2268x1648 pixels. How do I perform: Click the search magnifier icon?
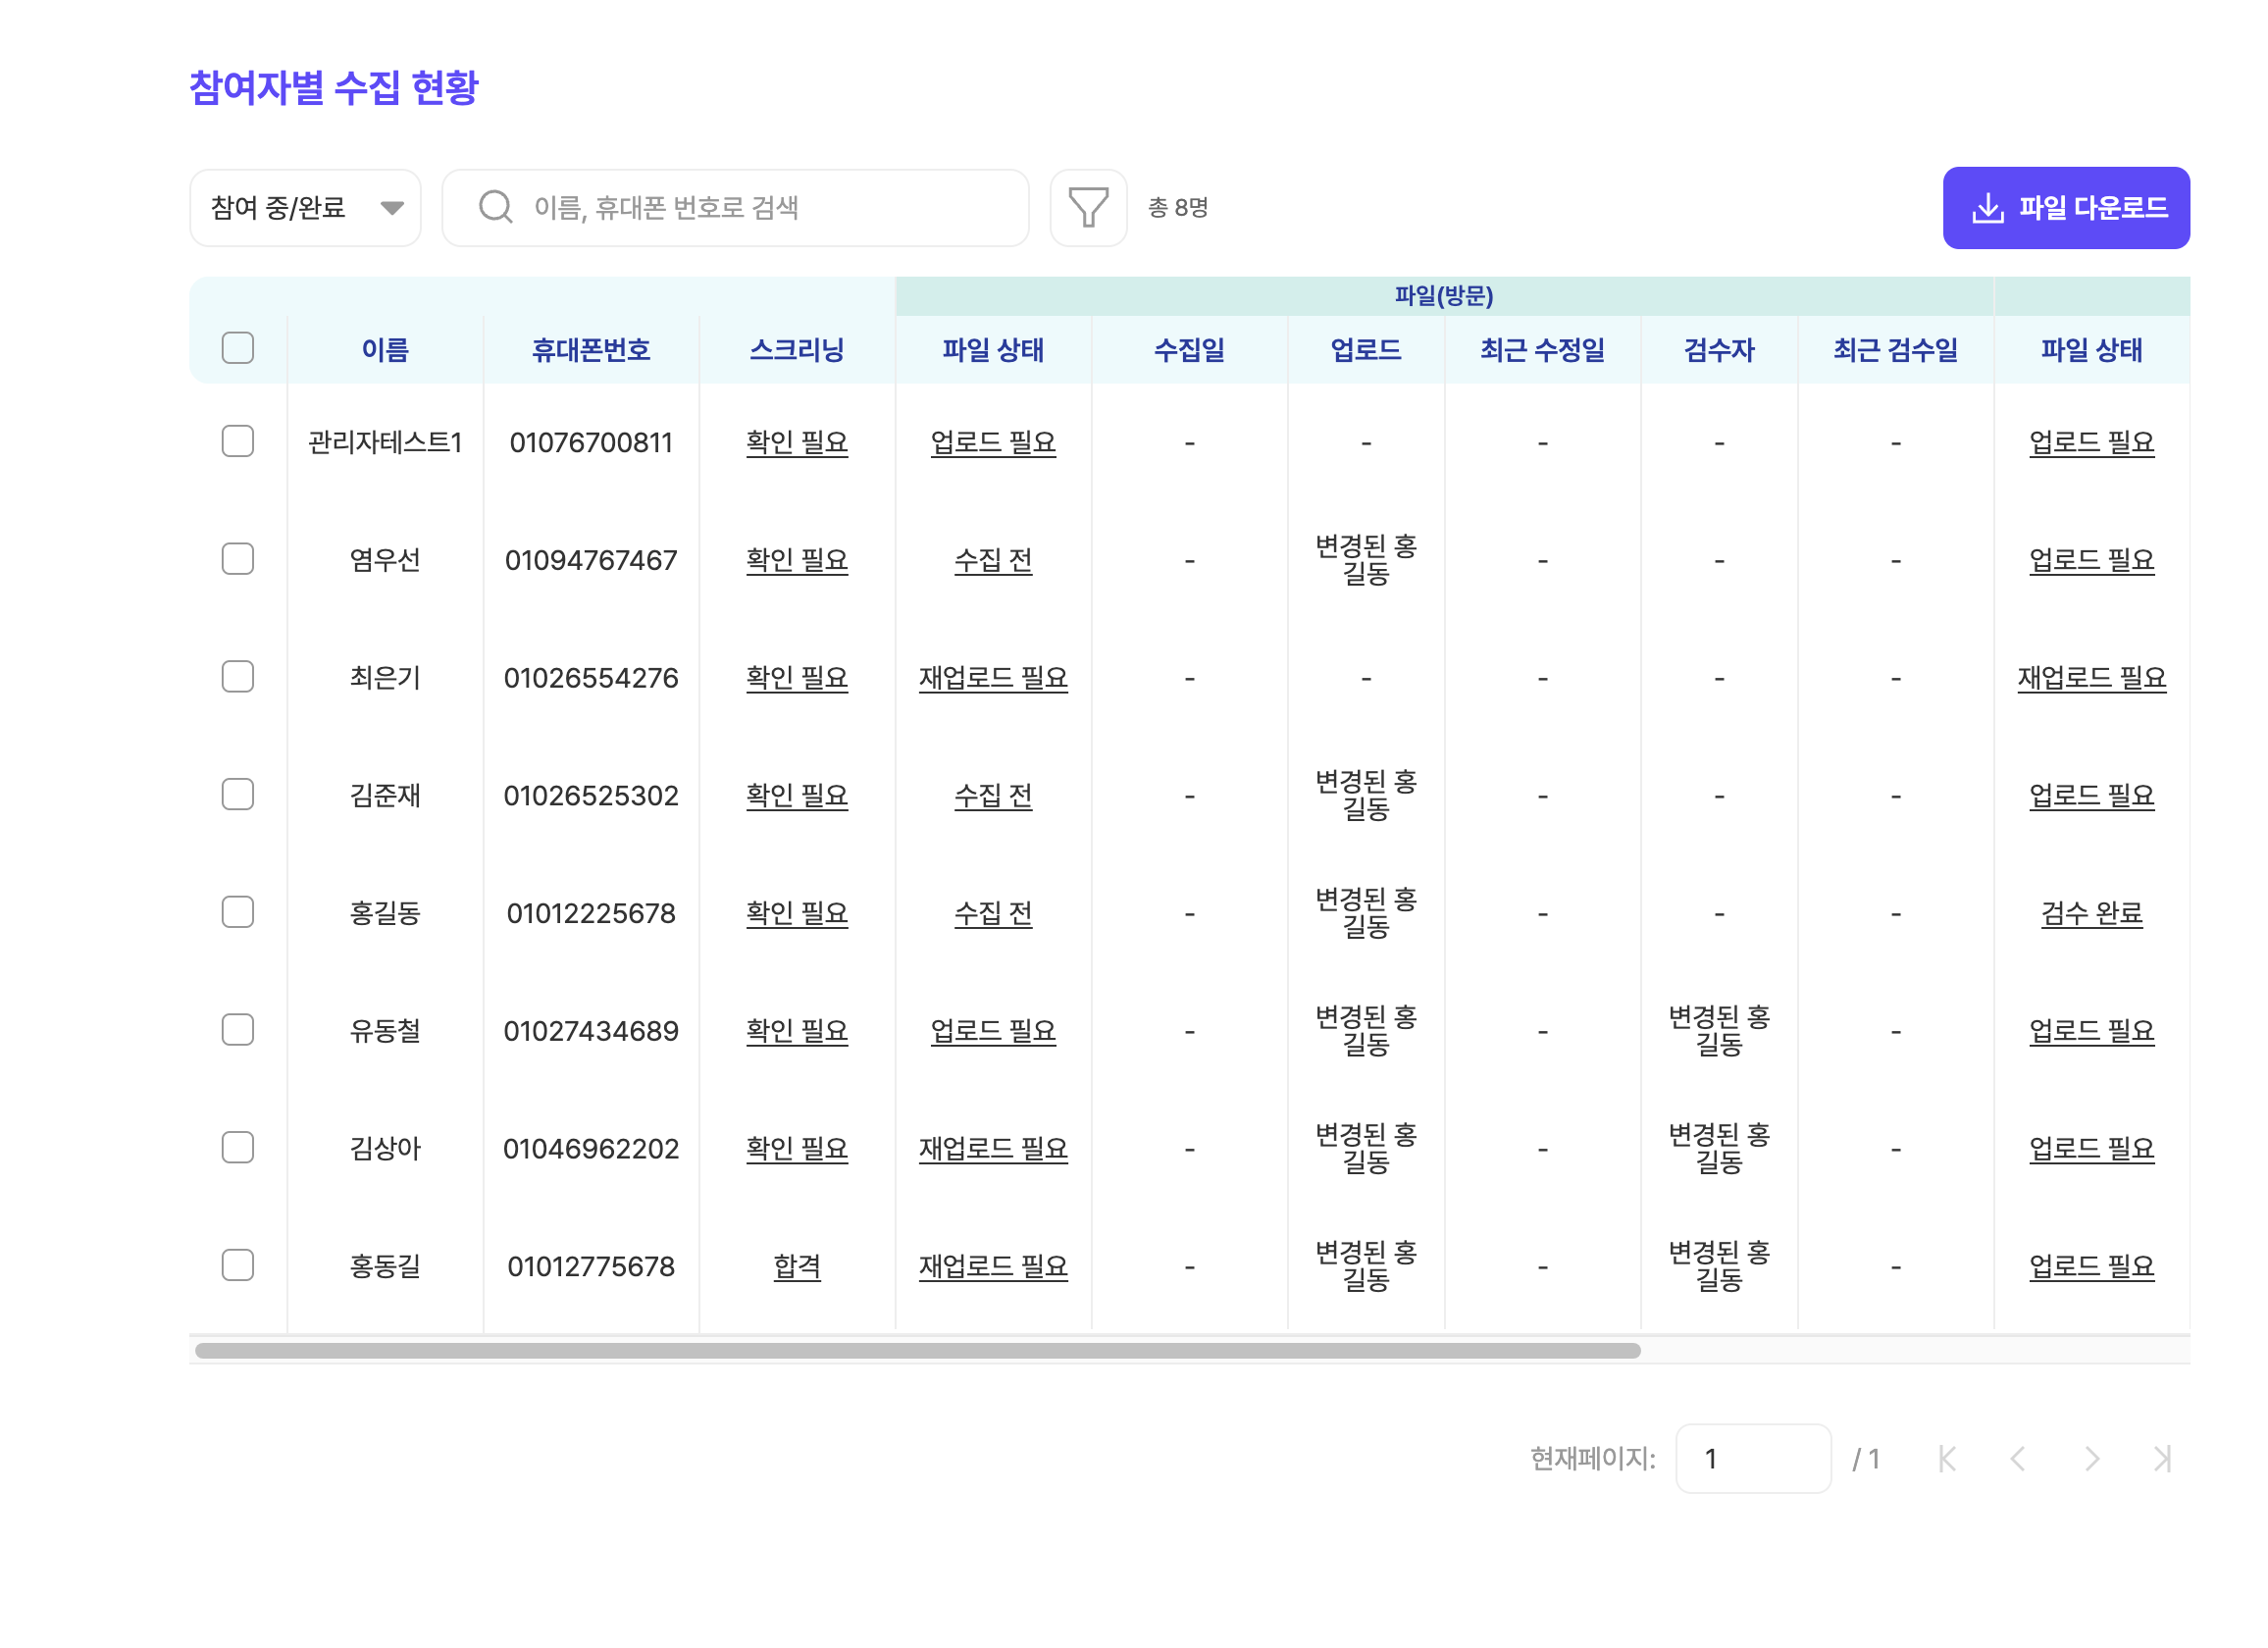[x=496, y=208]
